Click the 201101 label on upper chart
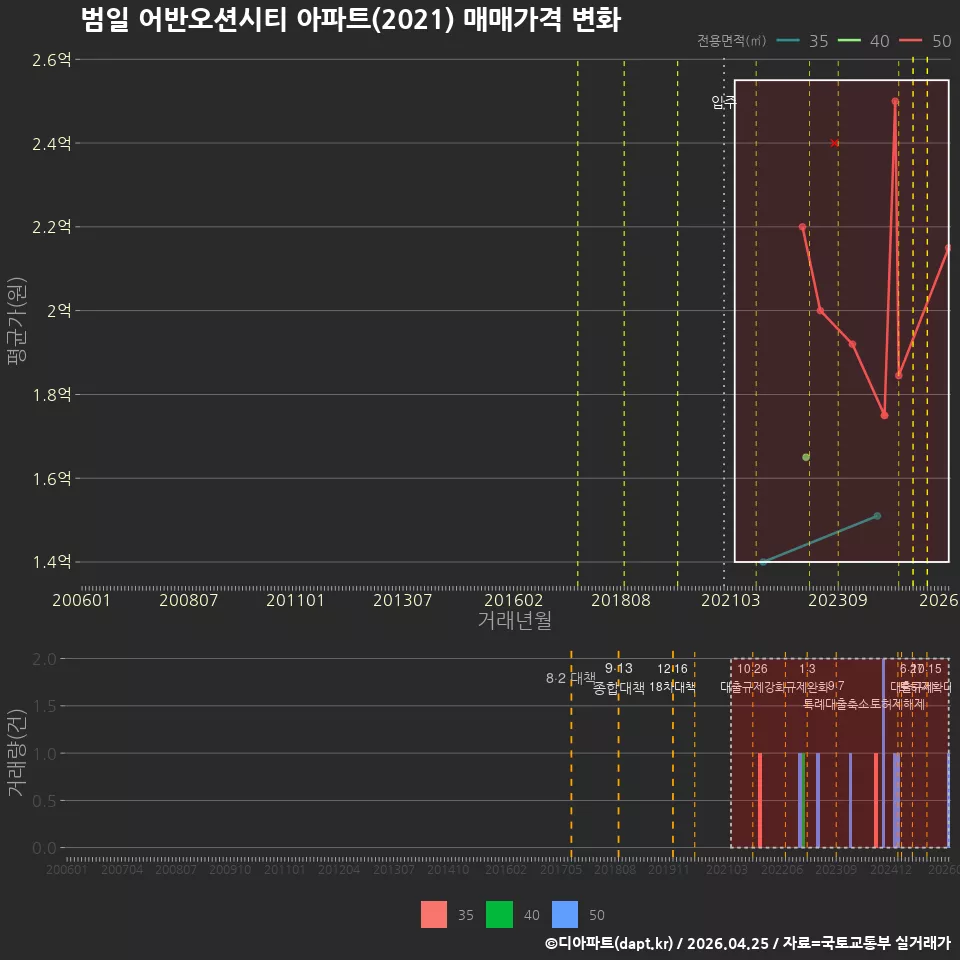 click(x=295, y=600)
